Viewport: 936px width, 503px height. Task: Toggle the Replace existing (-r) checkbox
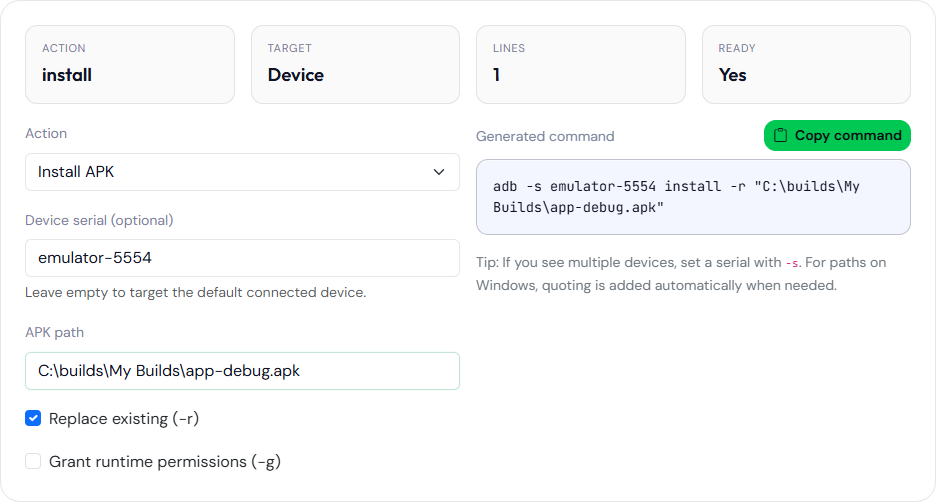[33, 418]
